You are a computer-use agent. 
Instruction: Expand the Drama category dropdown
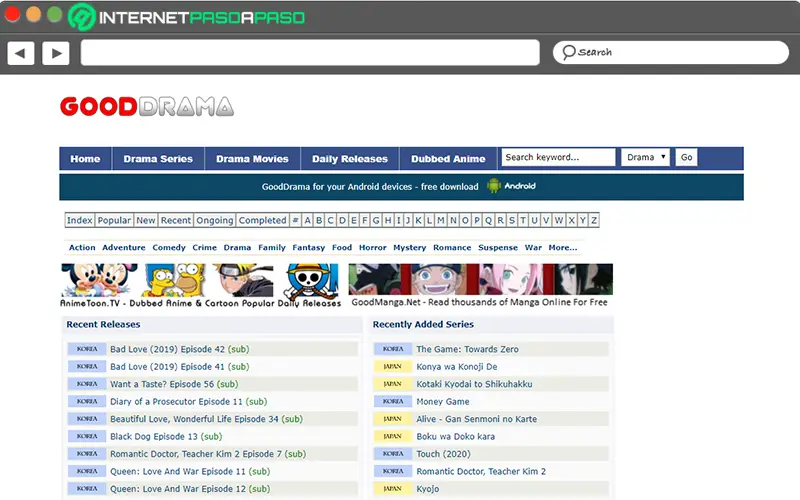[645, 157]
